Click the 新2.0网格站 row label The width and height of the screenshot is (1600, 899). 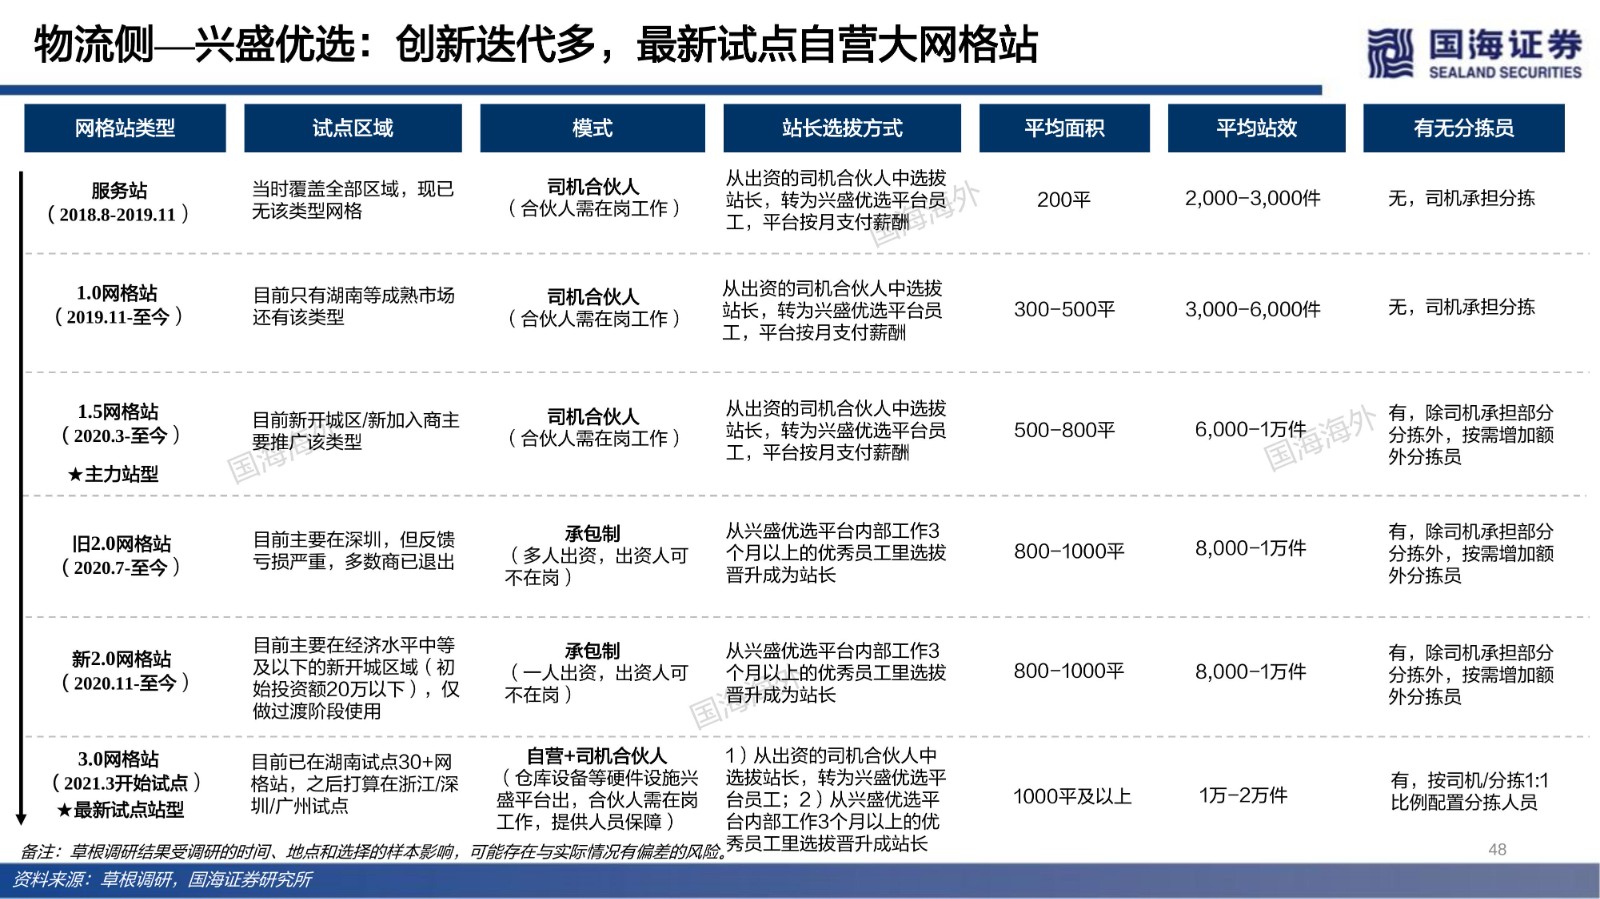[x=123, y=671]
